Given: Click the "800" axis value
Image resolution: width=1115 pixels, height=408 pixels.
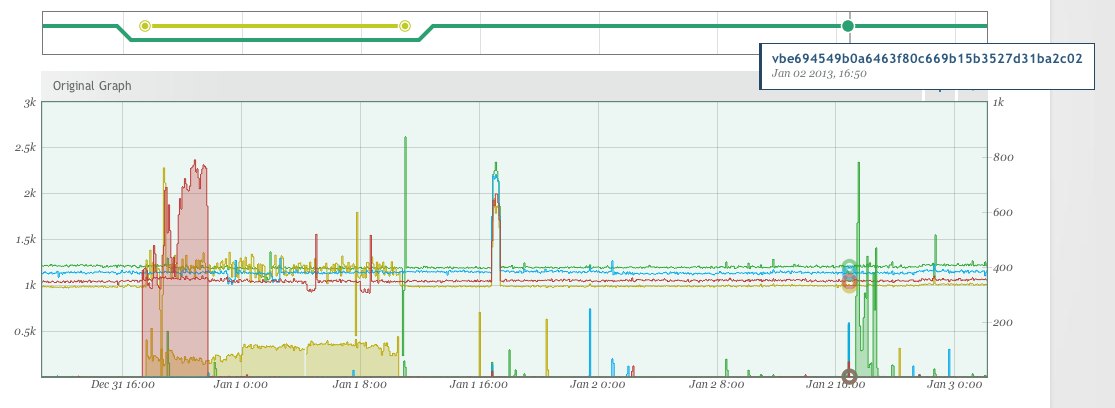Looking at the screenshot, I should point(1003,158).
